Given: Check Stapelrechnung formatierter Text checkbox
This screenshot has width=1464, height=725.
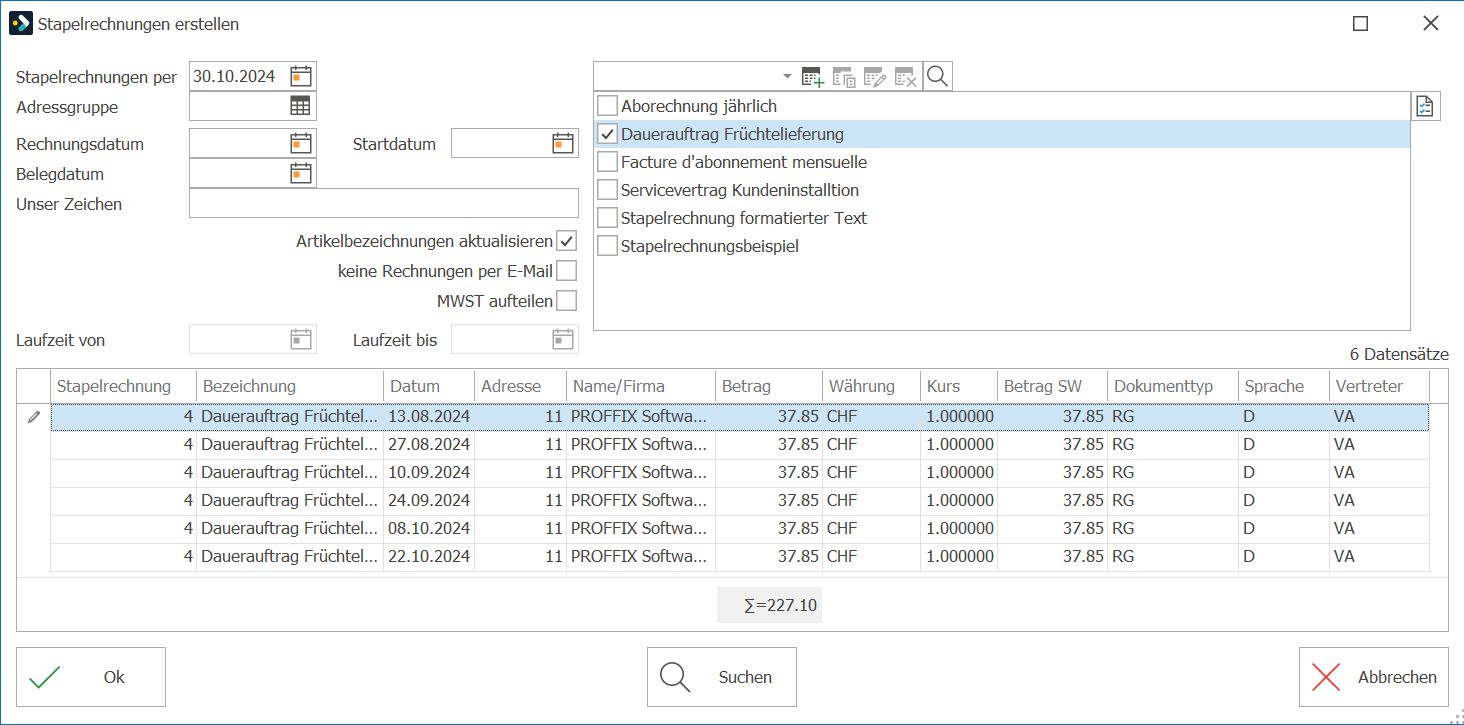Looking at the screenshot, I should click(607, 218).
